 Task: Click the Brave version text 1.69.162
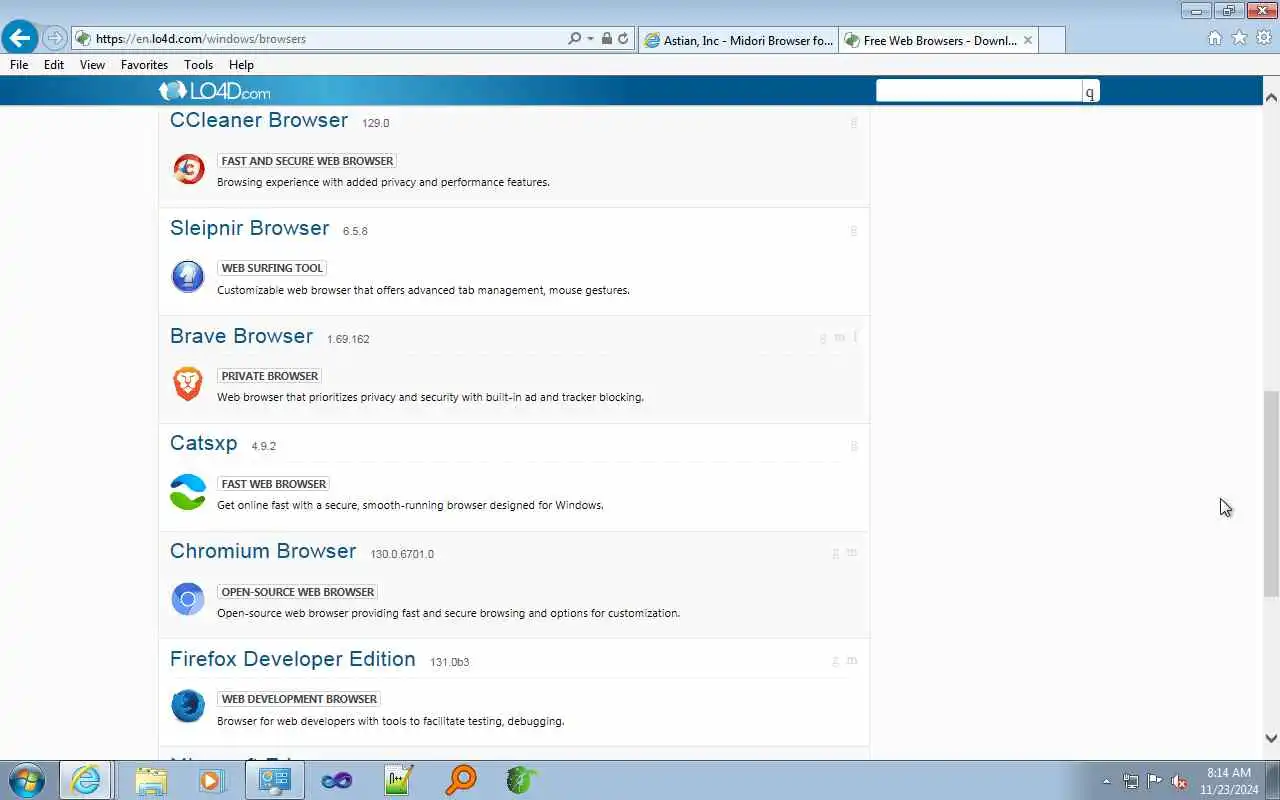(348, 339)
